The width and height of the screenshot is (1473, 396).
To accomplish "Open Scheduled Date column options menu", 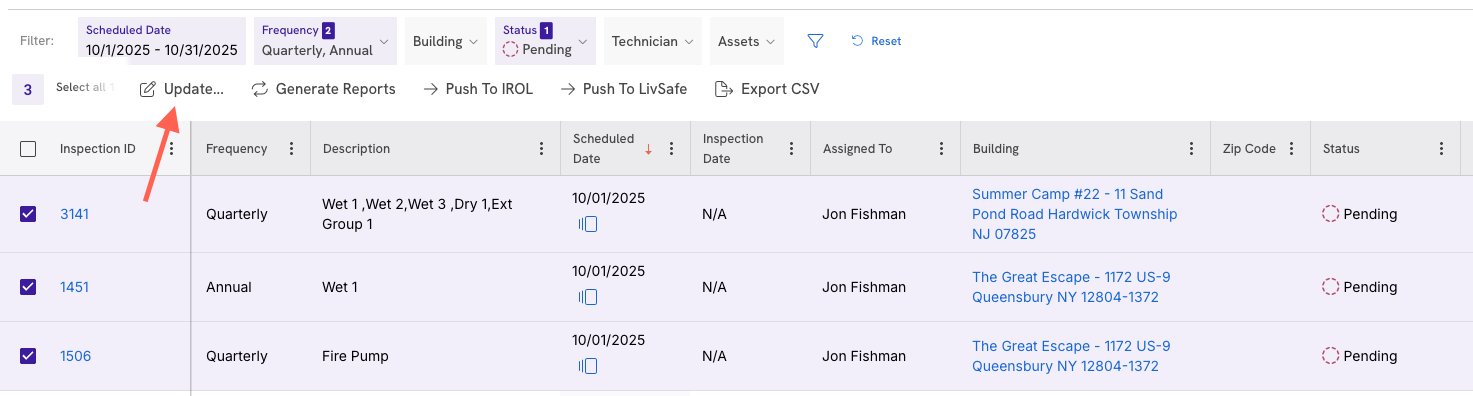I will click(x=671, y=149).
